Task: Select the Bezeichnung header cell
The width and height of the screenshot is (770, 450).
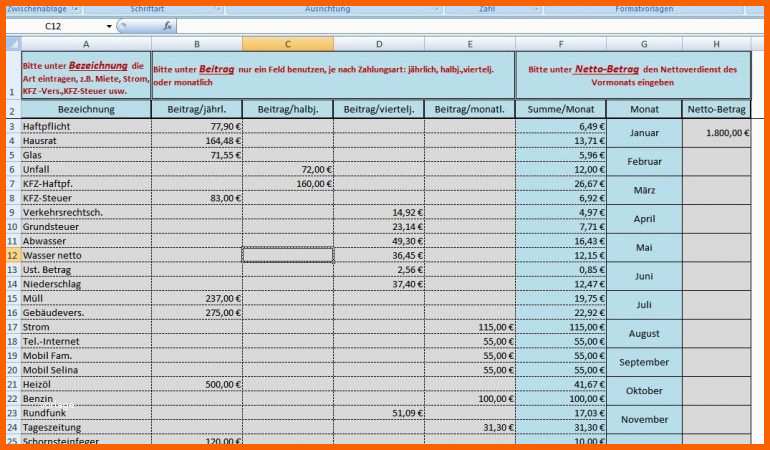Action: tap(86, 109)
